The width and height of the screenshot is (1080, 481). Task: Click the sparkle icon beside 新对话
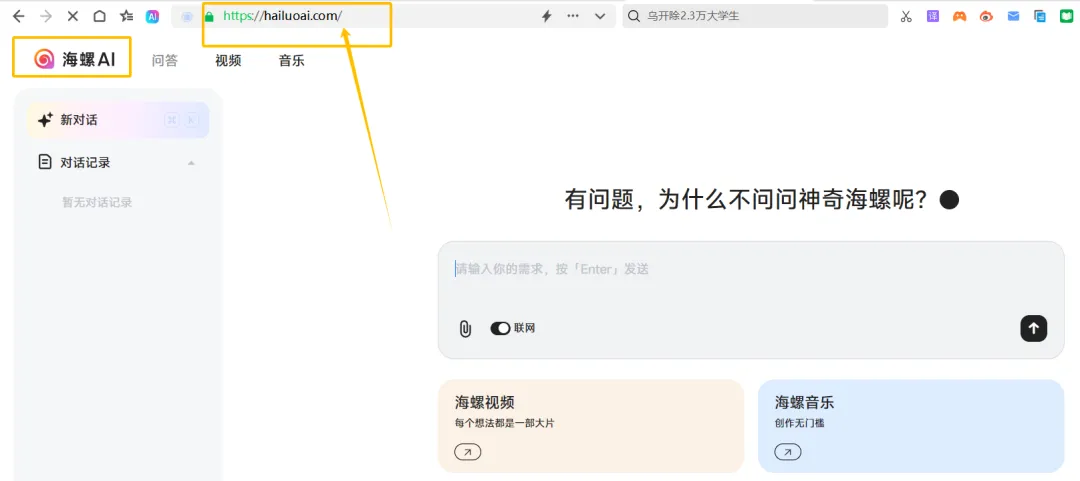coord(45,120)
